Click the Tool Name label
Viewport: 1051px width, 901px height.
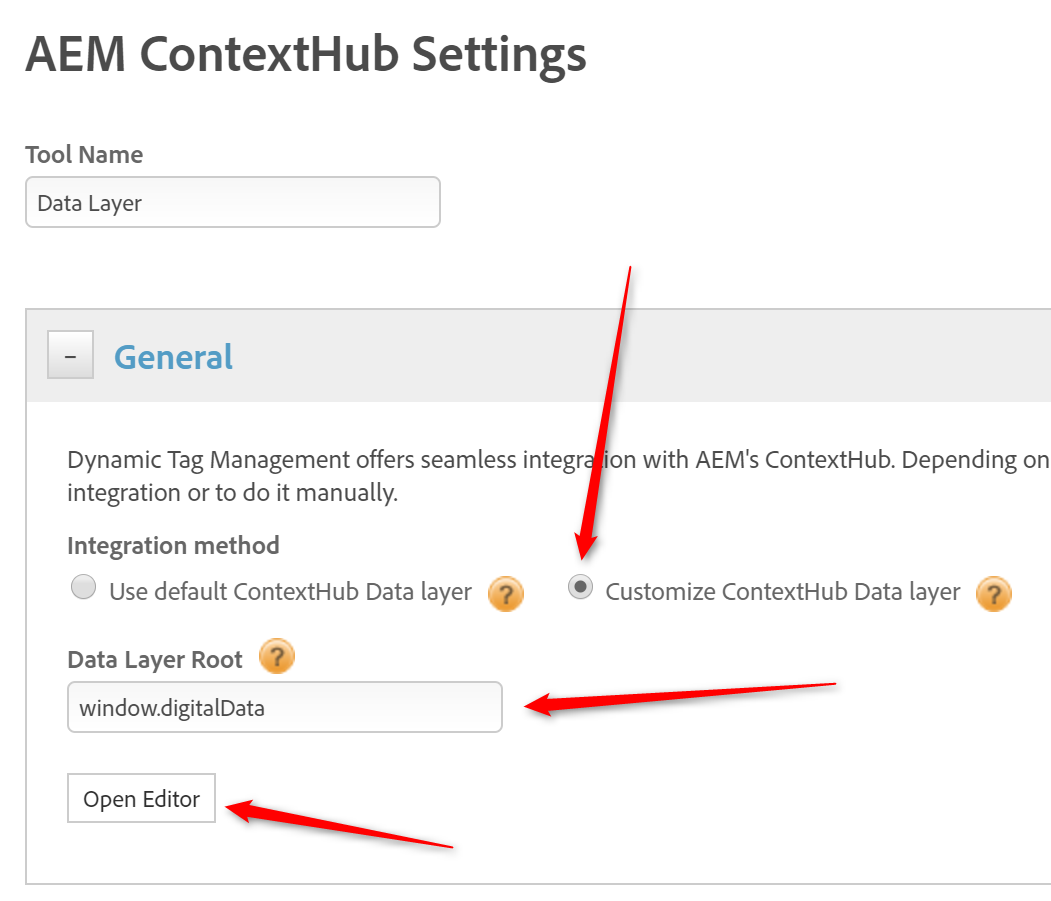tap(84, 155)
